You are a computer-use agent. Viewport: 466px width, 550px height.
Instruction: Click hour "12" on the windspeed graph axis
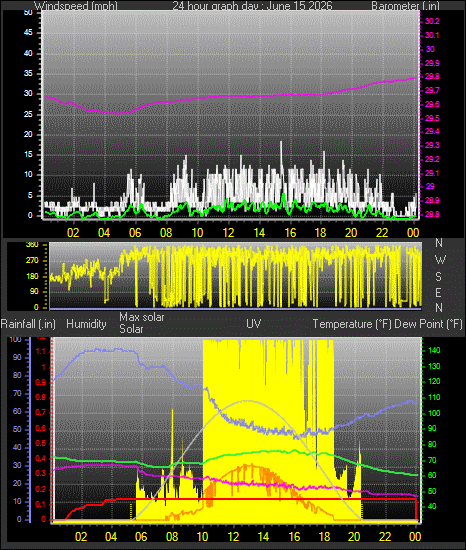pos(228,233)
